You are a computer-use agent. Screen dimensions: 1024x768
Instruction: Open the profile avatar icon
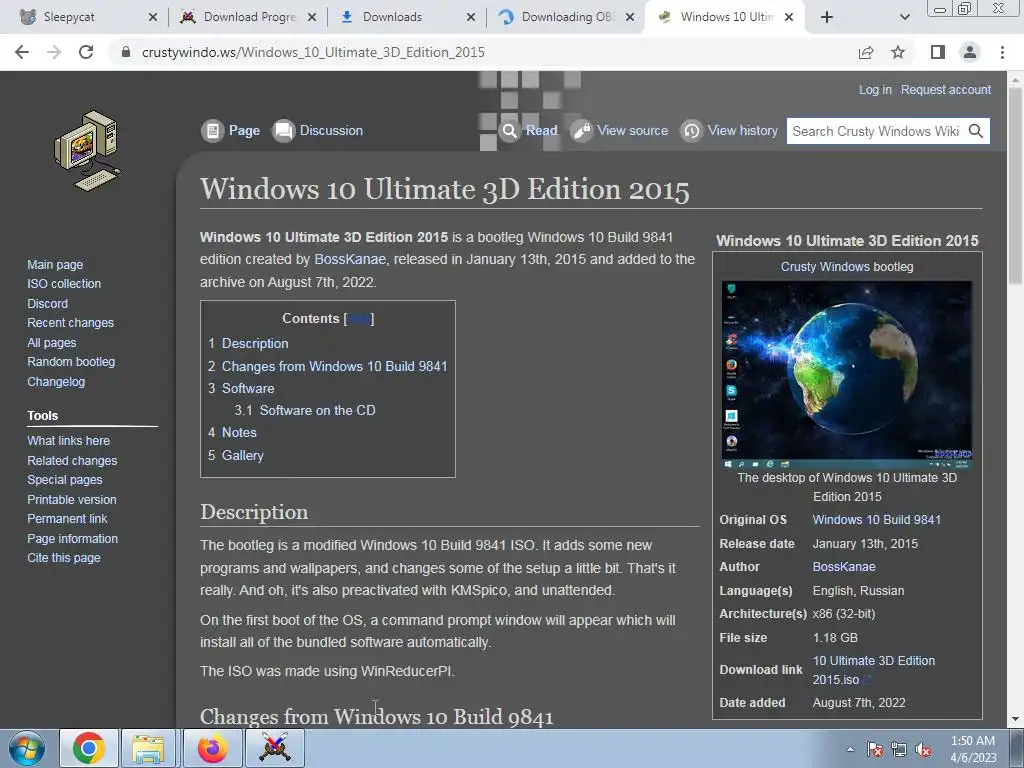pos(970,52)
